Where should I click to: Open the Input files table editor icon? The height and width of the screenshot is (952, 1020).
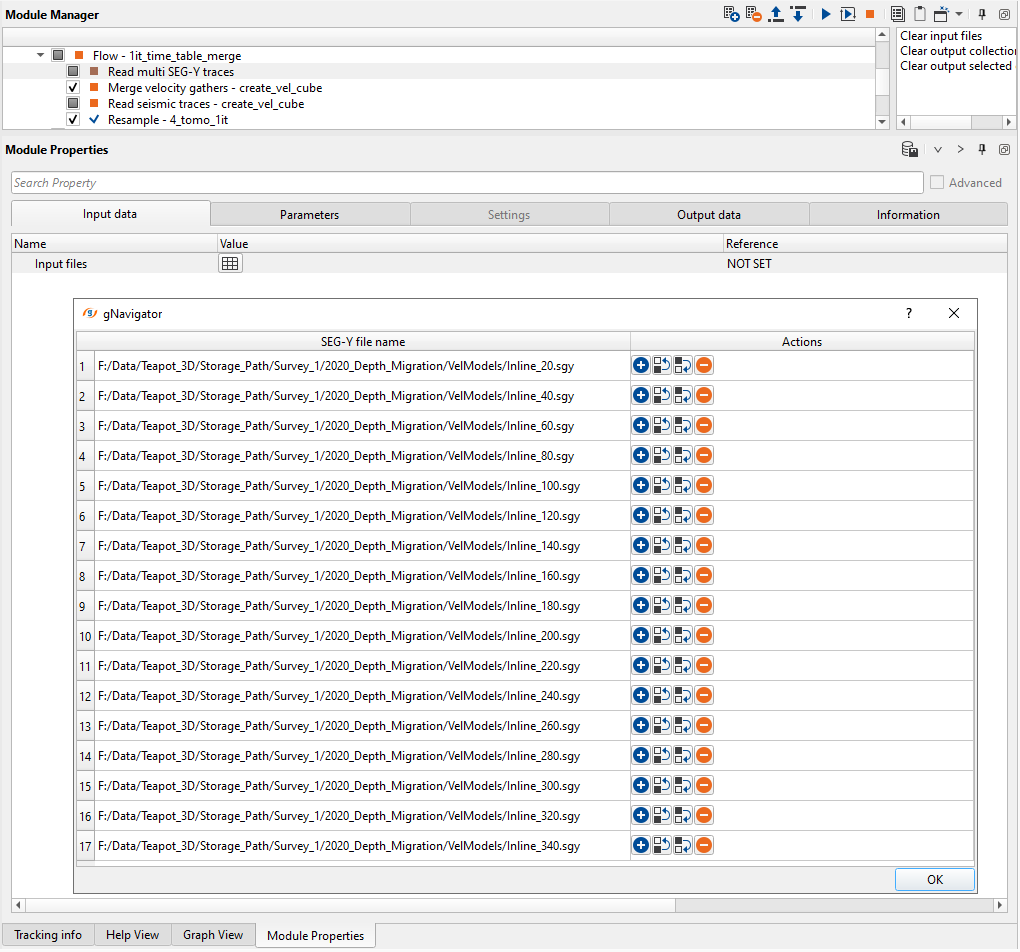pos(230,264)
